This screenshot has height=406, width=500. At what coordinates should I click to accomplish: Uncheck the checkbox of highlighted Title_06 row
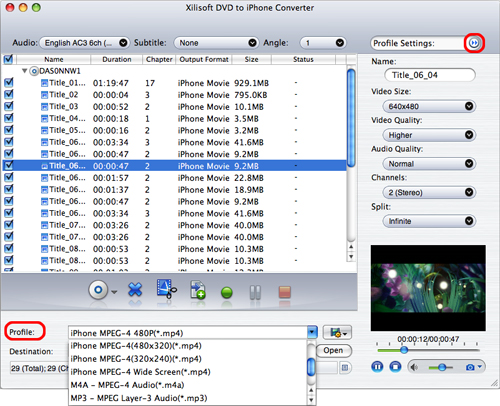tap(9, 165)
